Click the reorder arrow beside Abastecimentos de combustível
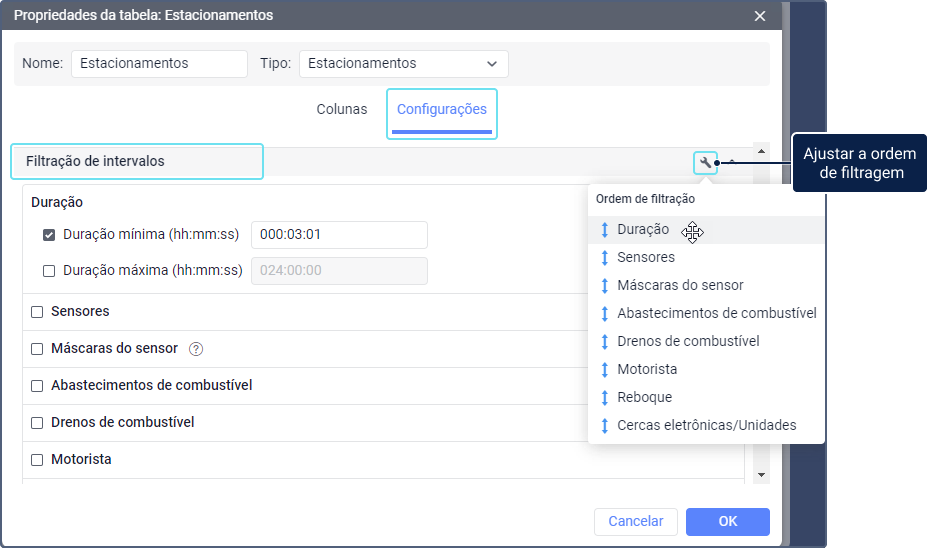The width and height of the screenshot is (929, 548). (604, 313)
